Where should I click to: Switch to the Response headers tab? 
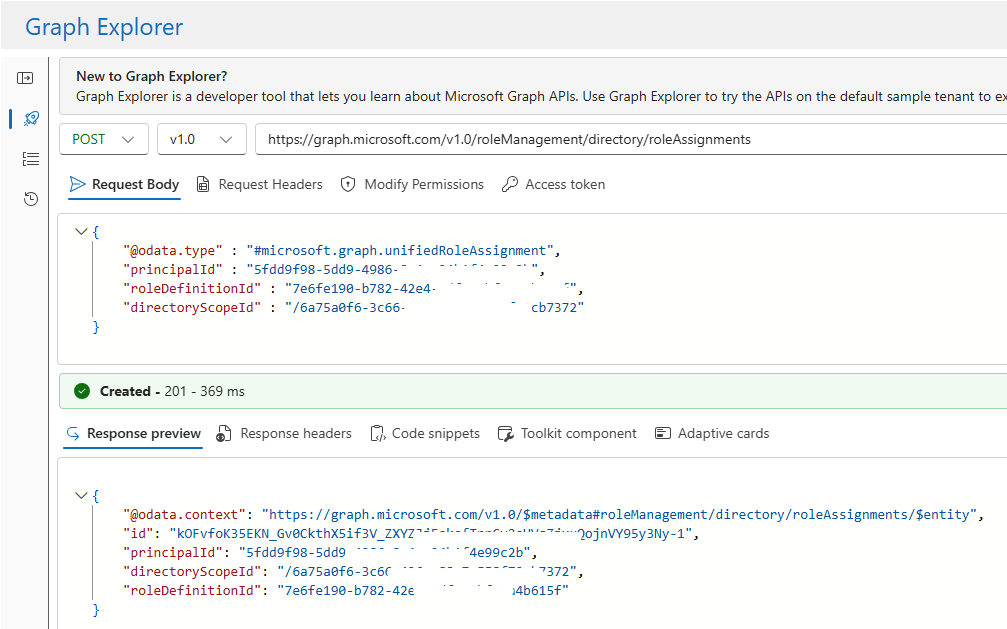285,433
